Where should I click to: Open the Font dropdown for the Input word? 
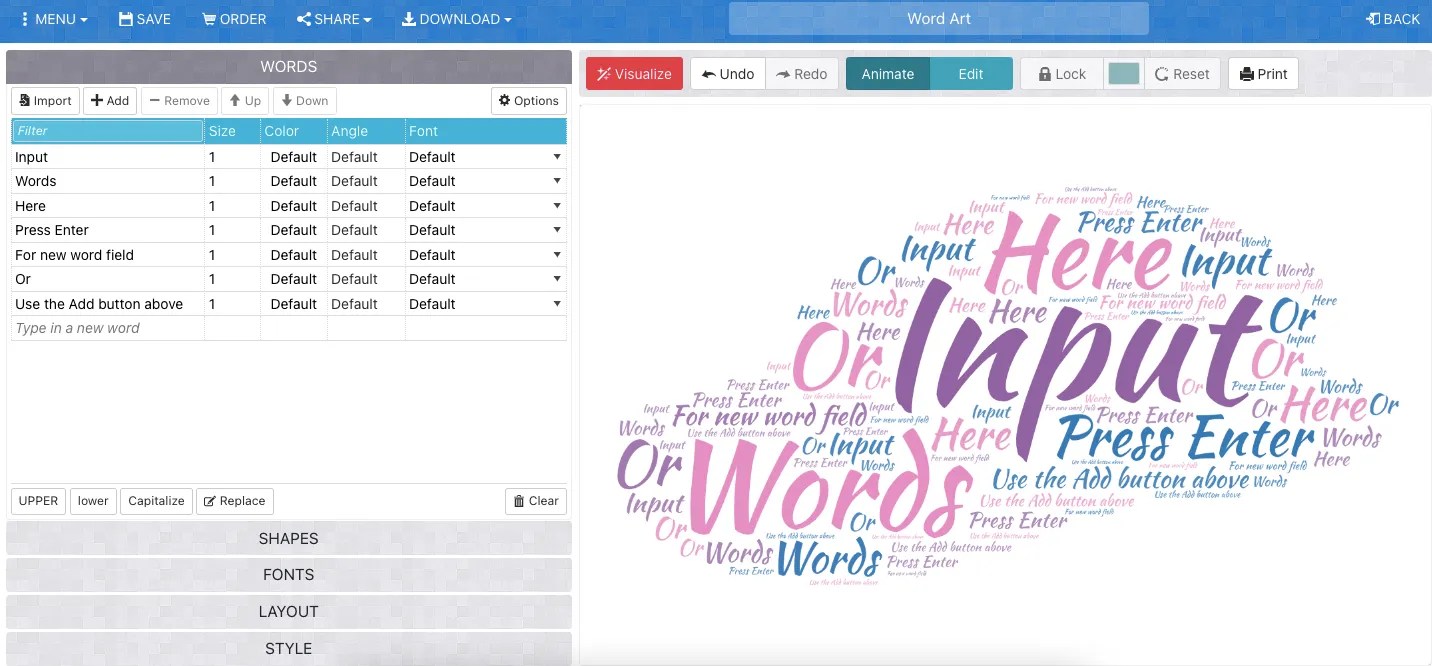pyautogui.click(x=556, y=157)
